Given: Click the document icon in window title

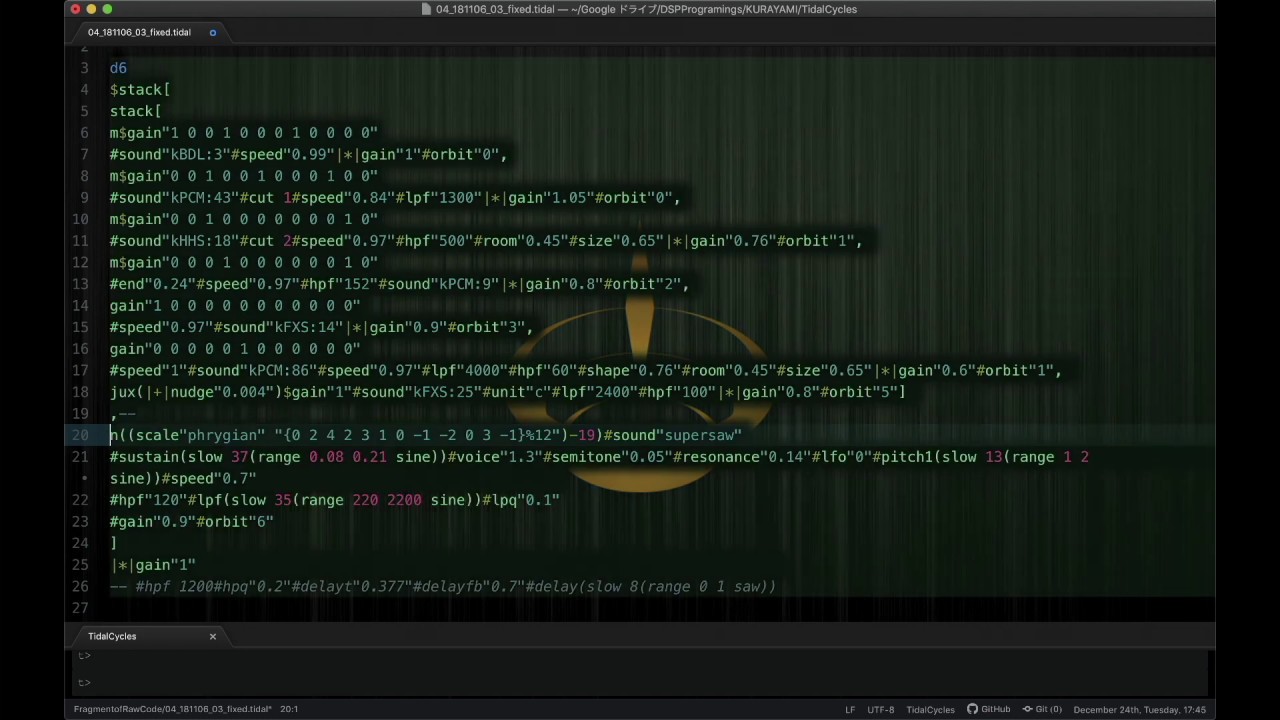Looking at the screenshot, I should click(x=427, y=9).
